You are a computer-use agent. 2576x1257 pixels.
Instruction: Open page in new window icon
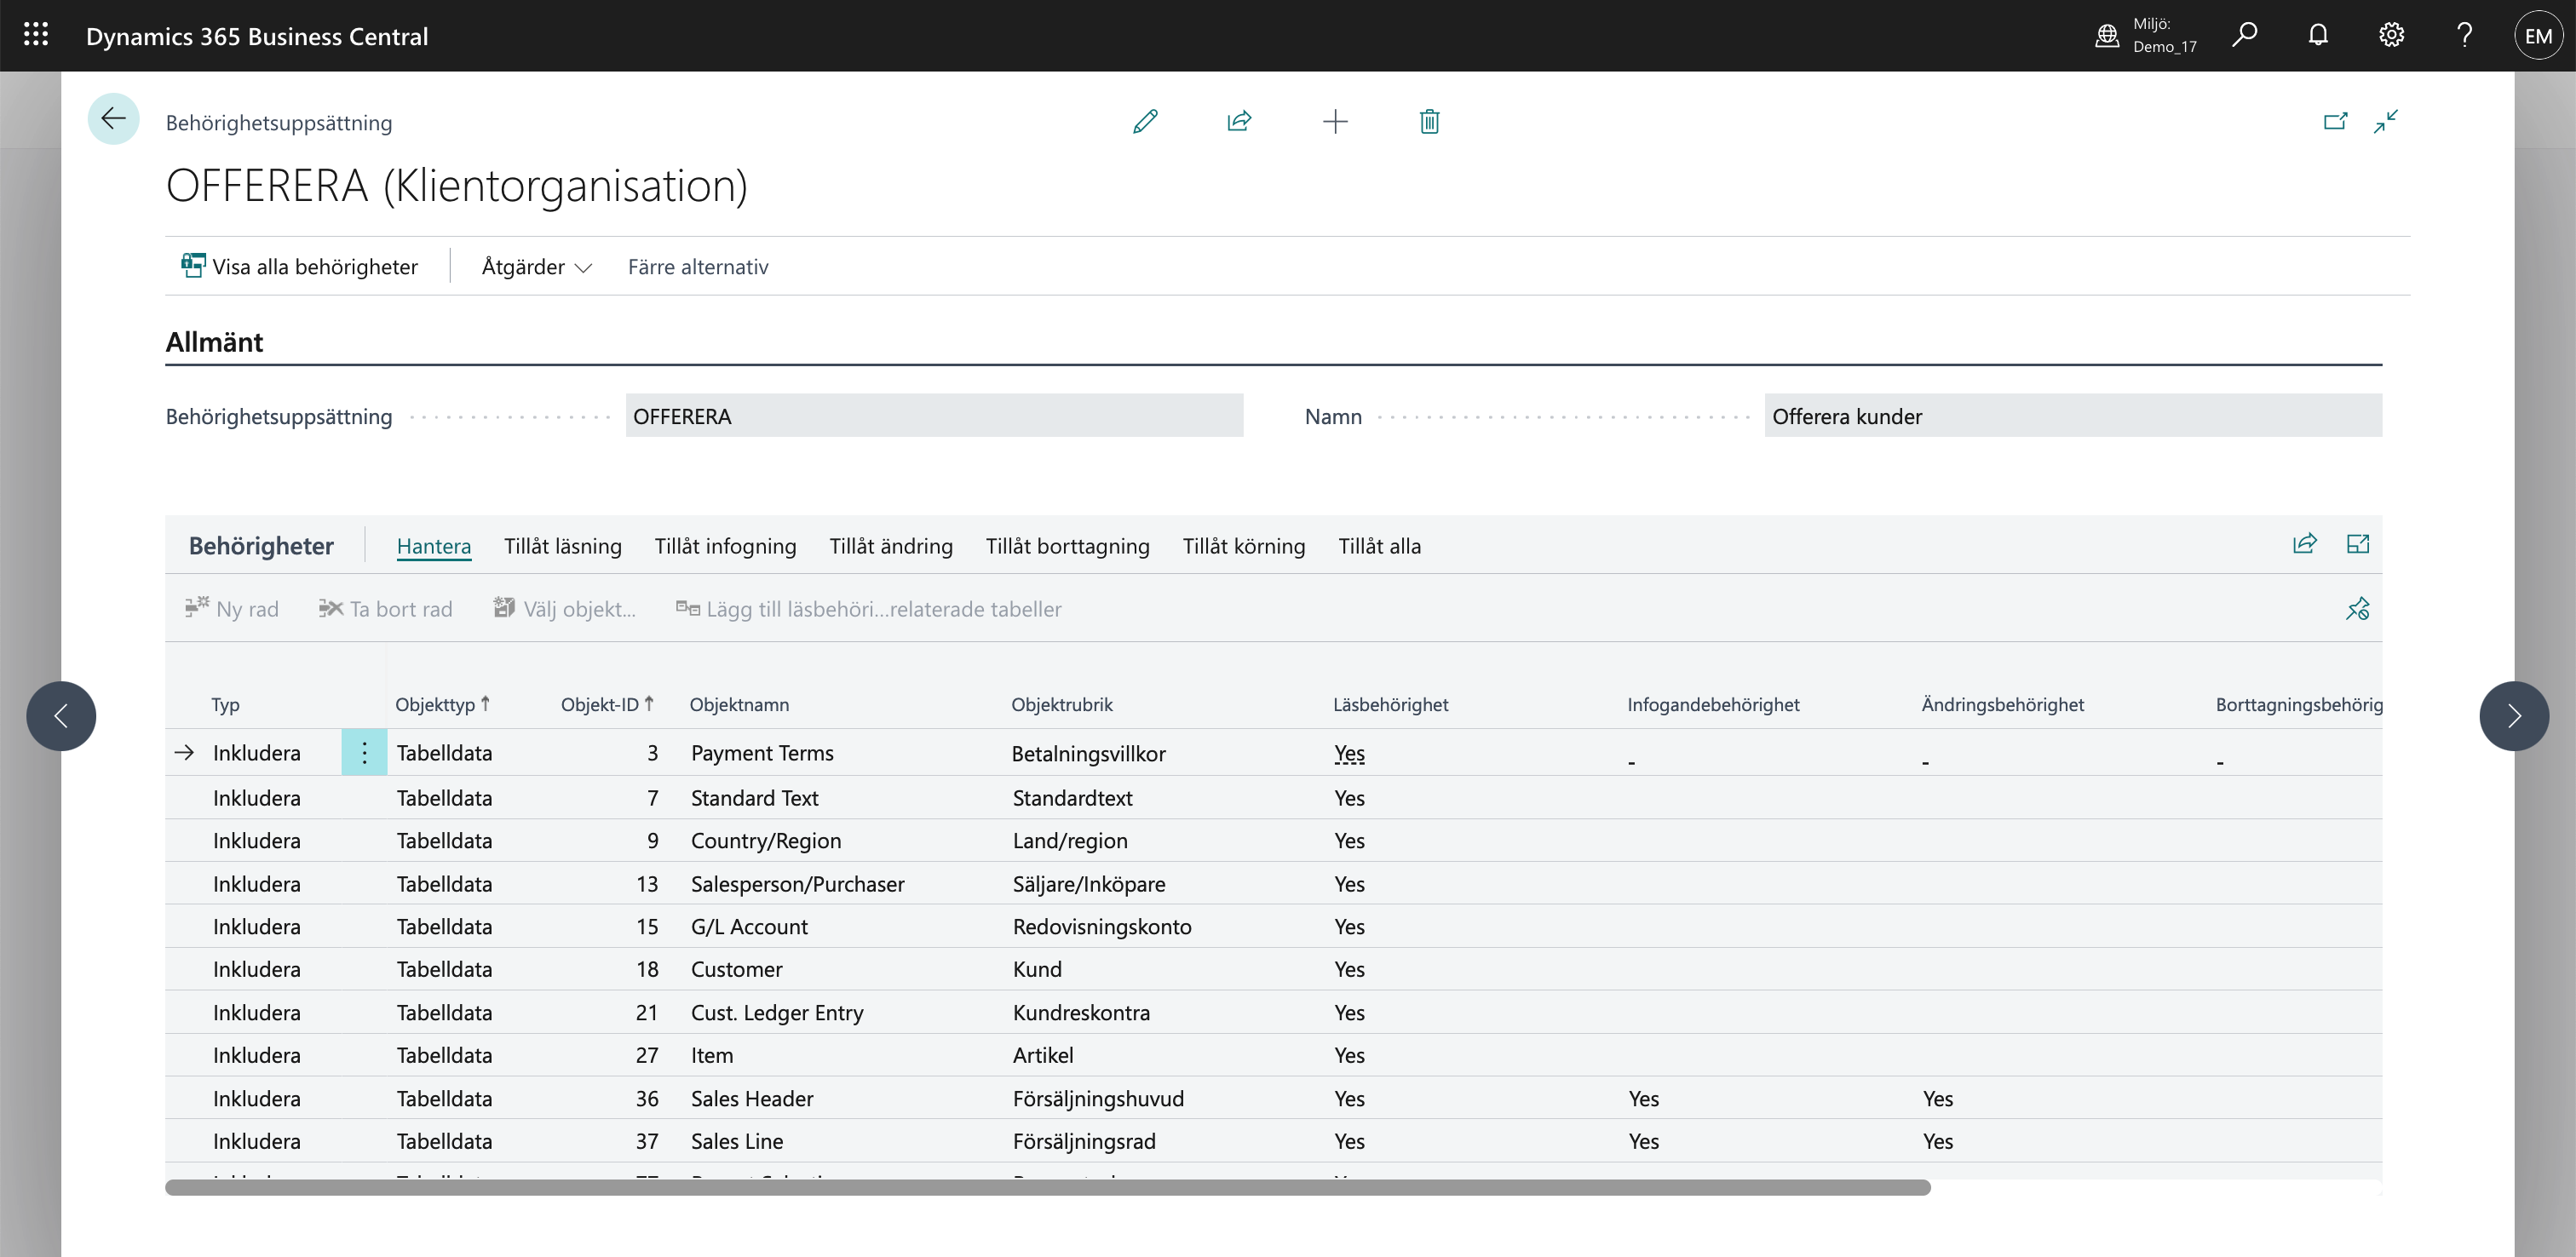tap(2335, 121)
